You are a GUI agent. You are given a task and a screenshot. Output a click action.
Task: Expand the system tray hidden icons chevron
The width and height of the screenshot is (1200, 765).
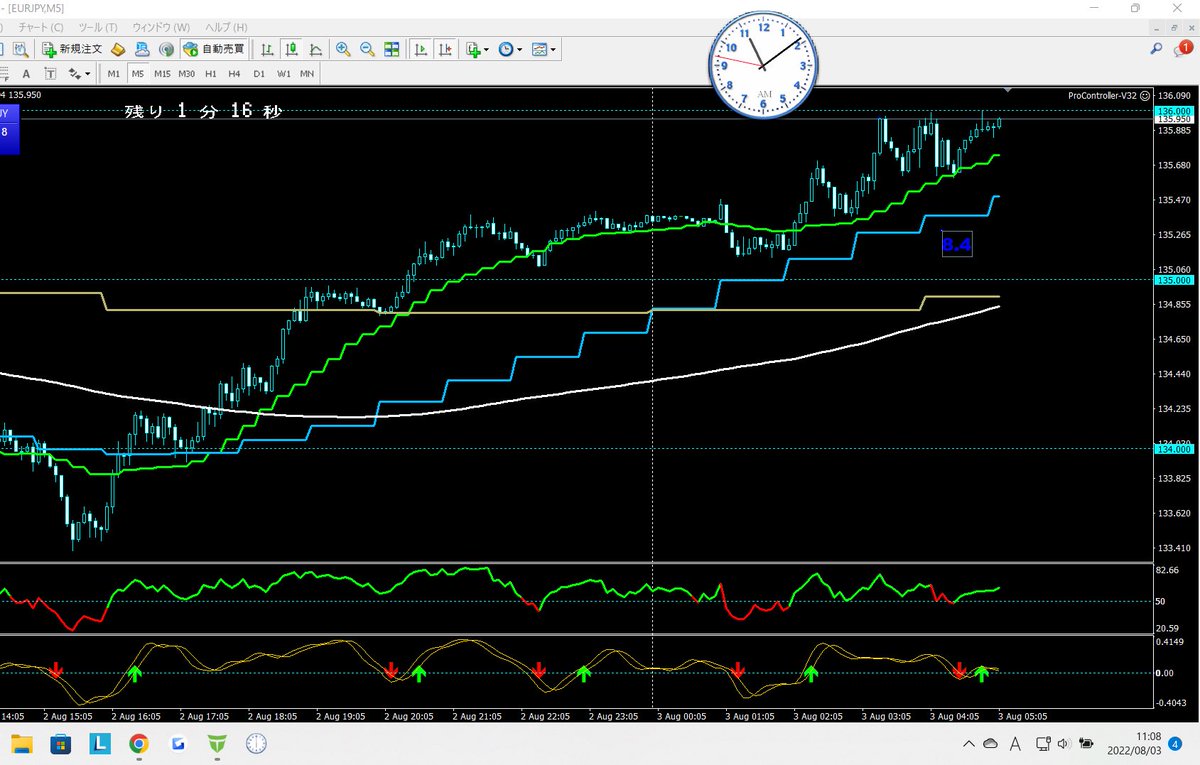click(968, 743)
